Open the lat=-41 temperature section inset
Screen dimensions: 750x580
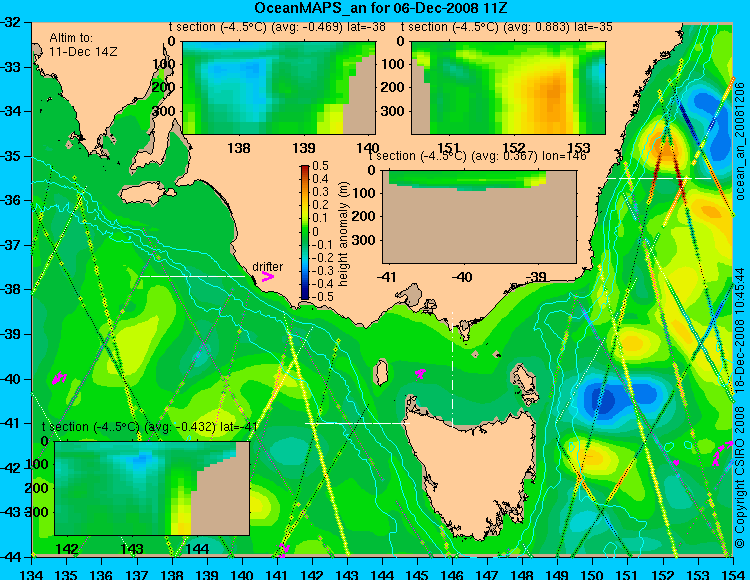coord(152,488)
